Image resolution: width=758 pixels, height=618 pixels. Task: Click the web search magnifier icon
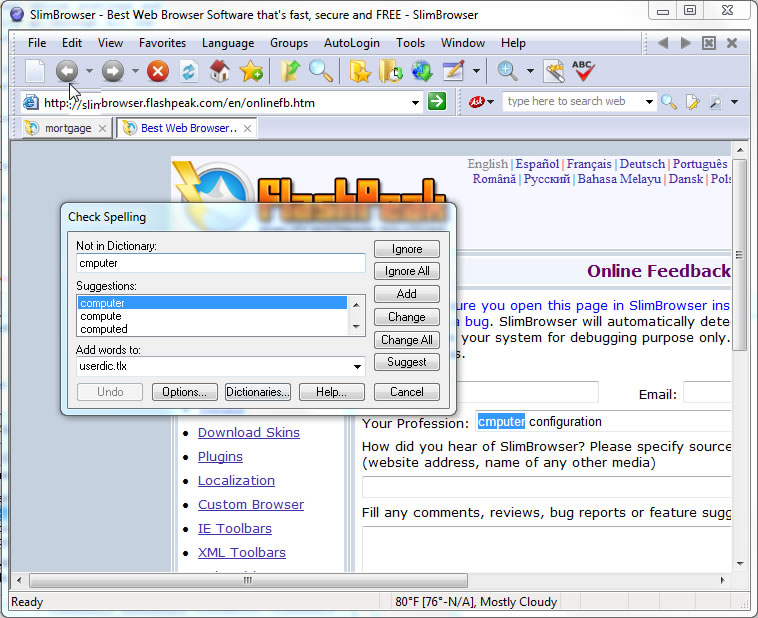pos(669,102)
